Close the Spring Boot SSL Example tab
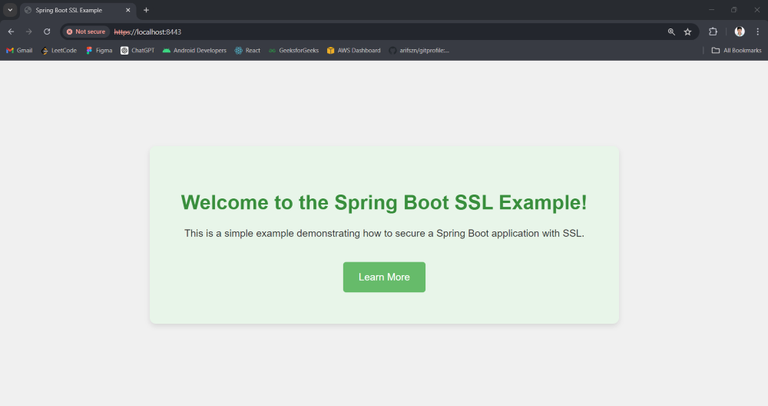The height and width of the screenshot is (406, 768). tap(128, 10)
